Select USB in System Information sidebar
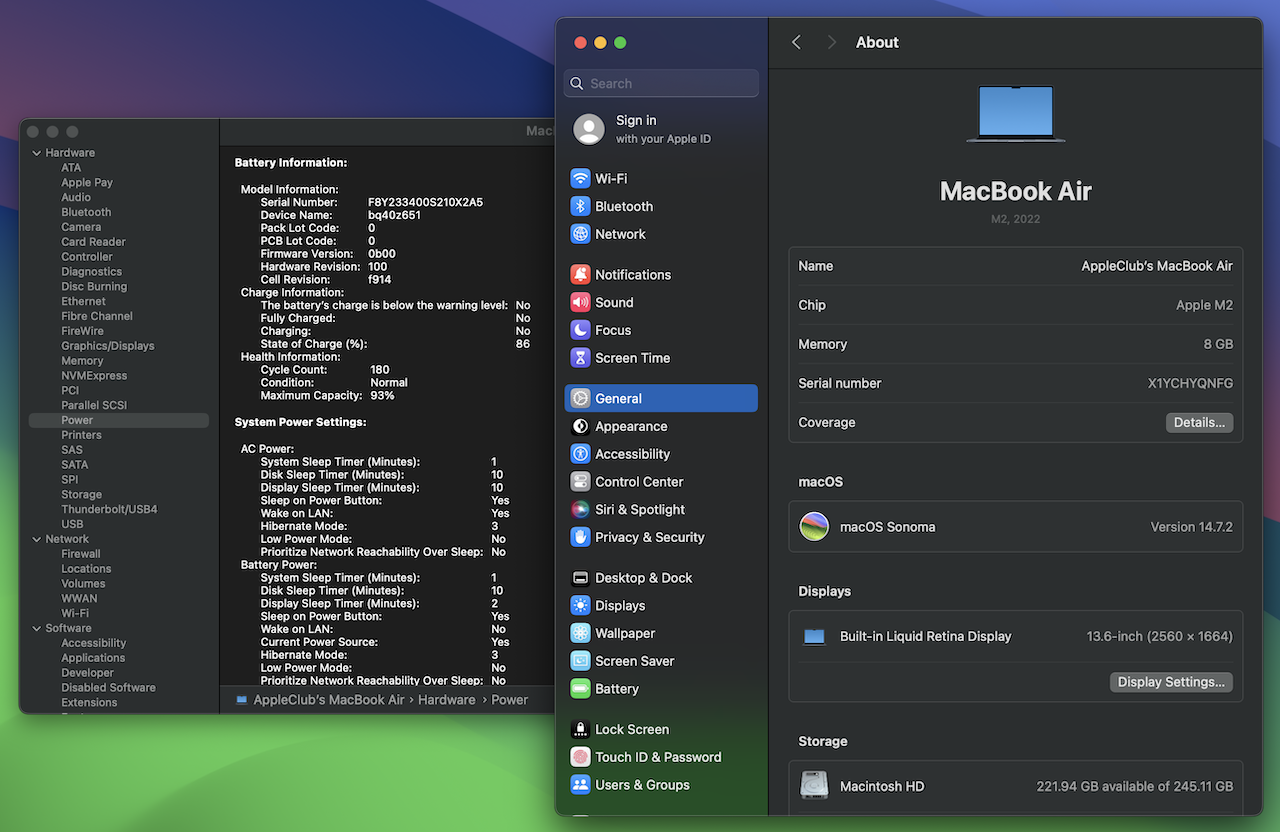This screenshot has width=1280, height=832. 72,524
